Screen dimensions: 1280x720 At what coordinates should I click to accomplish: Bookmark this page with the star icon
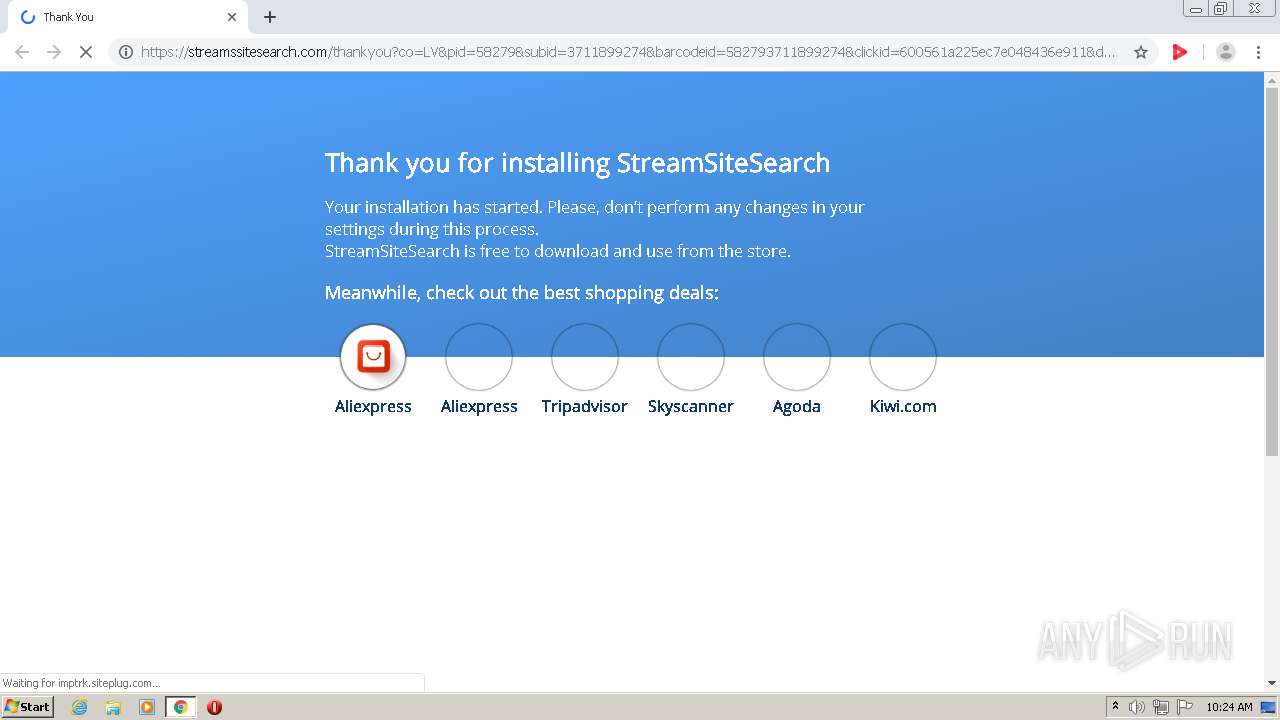(1141, 52)
